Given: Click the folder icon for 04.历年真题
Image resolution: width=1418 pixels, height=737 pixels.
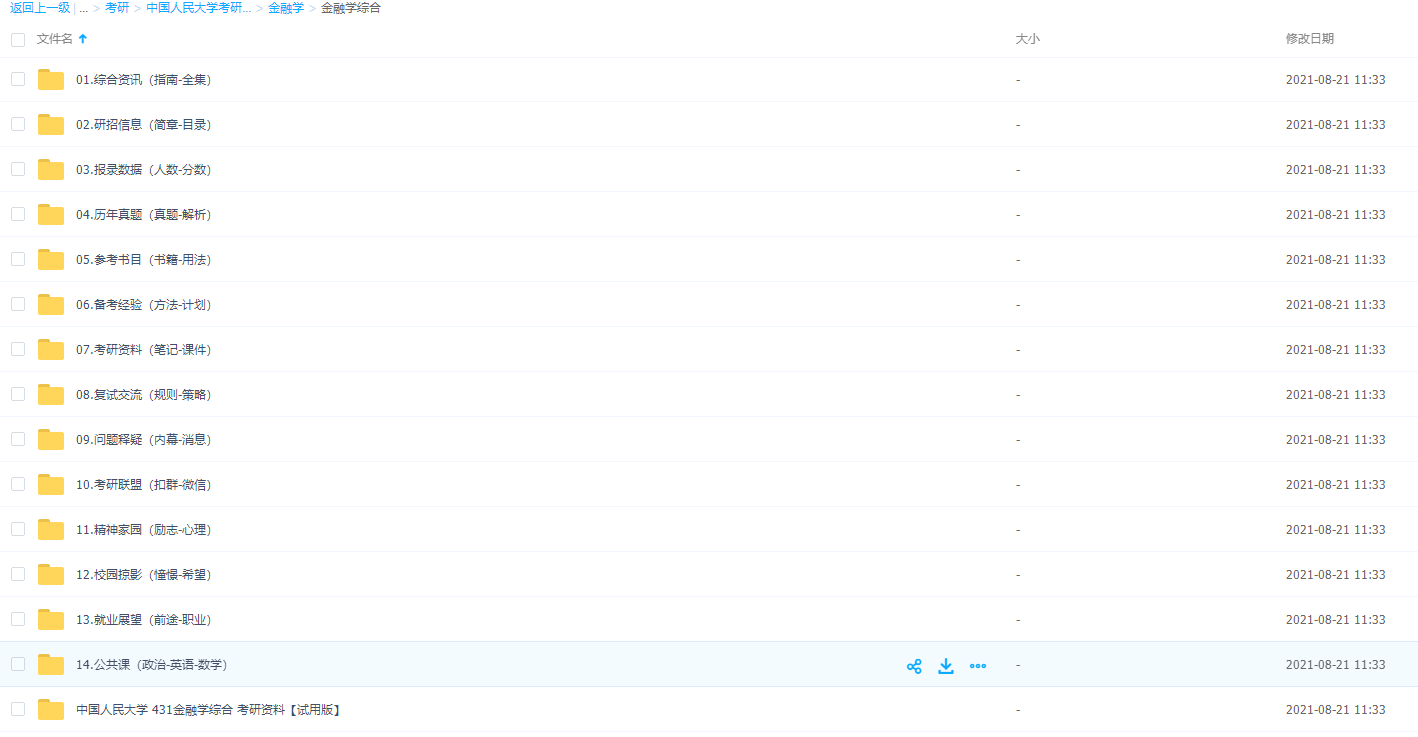Looking at the screenshot, I should [51, 215].
